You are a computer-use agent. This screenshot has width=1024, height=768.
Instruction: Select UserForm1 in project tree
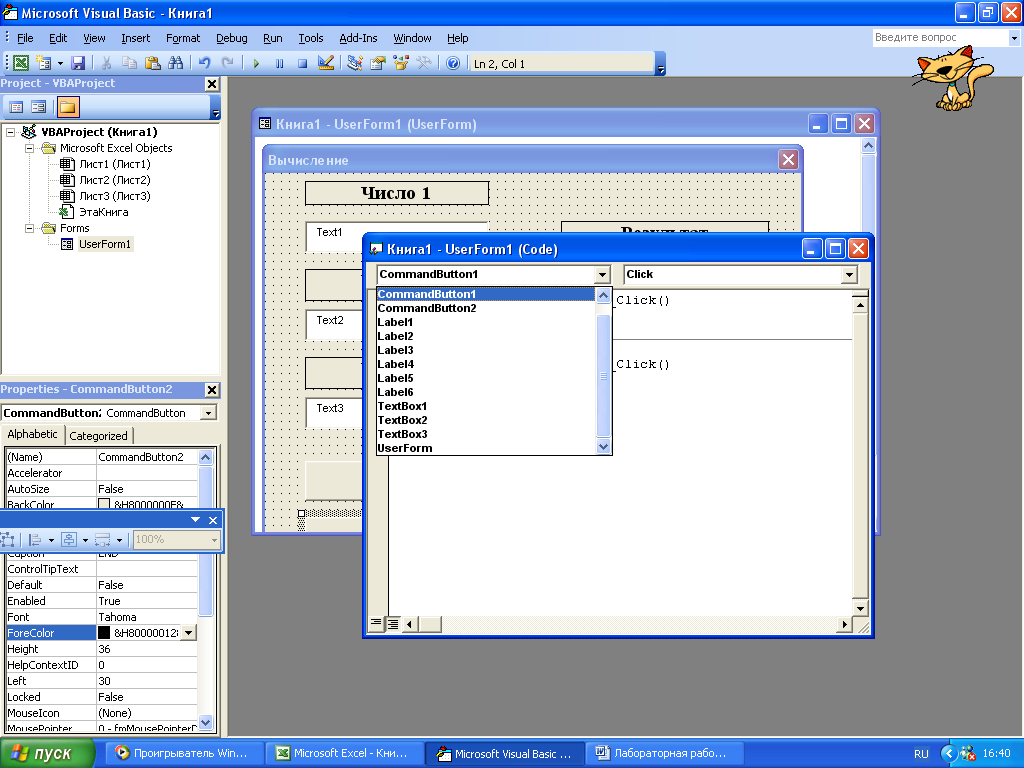[104, 244]
